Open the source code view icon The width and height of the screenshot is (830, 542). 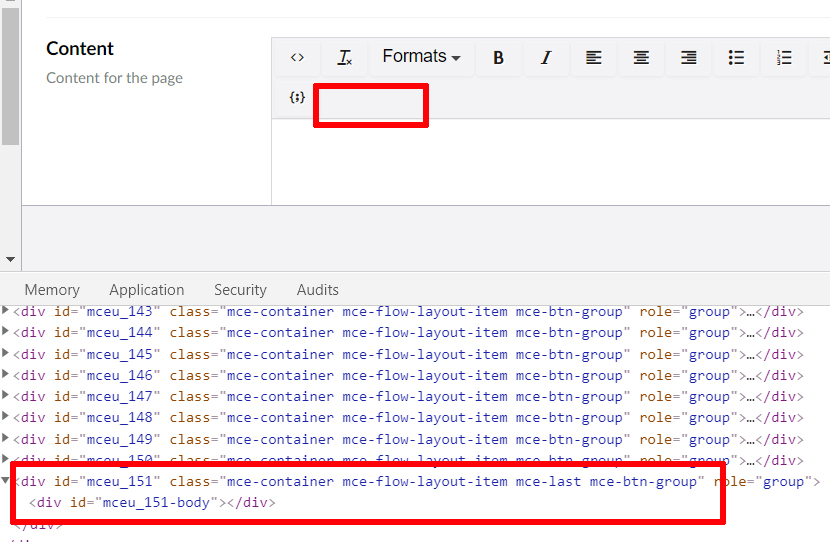297,57
